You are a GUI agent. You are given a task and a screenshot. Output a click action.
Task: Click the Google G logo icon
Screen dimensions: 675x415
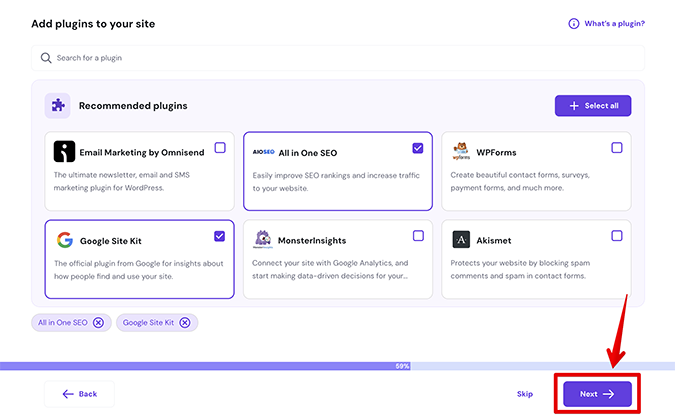[x=65, y=240]
